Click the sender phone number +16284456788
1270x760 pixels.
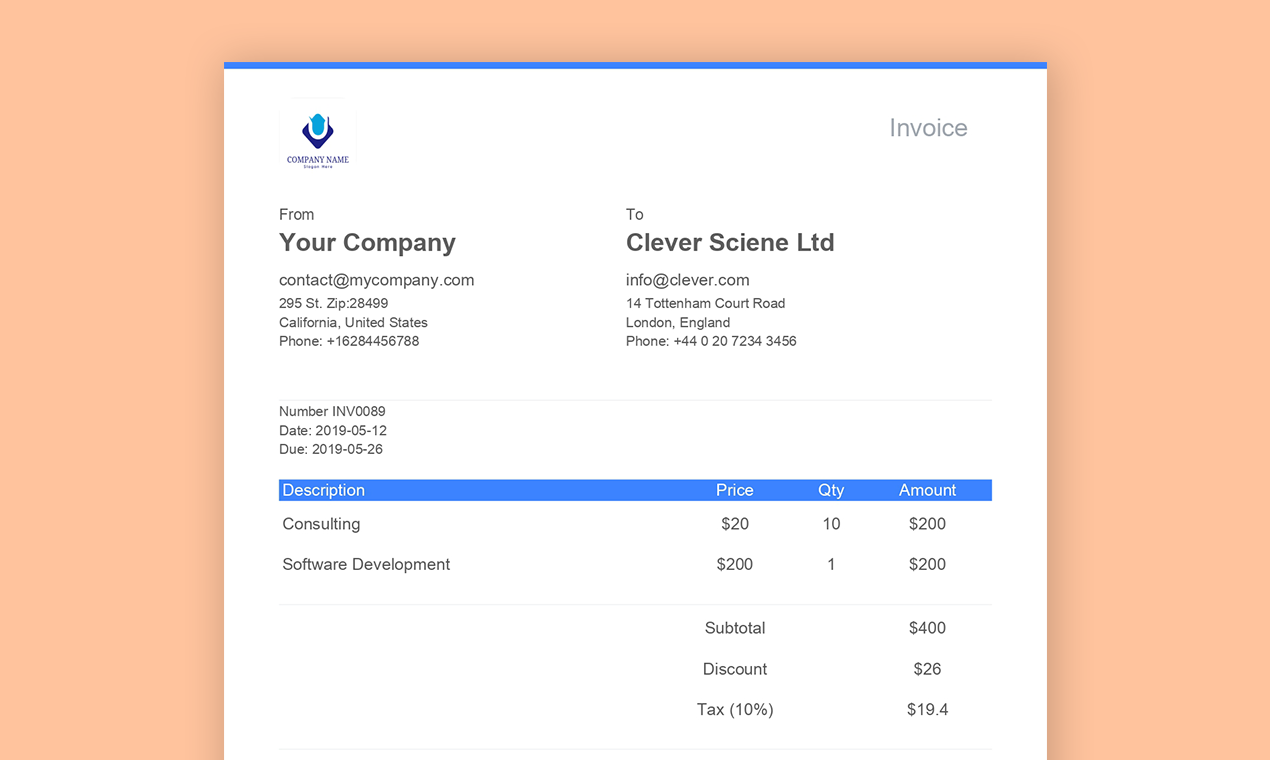pos(372,341)
